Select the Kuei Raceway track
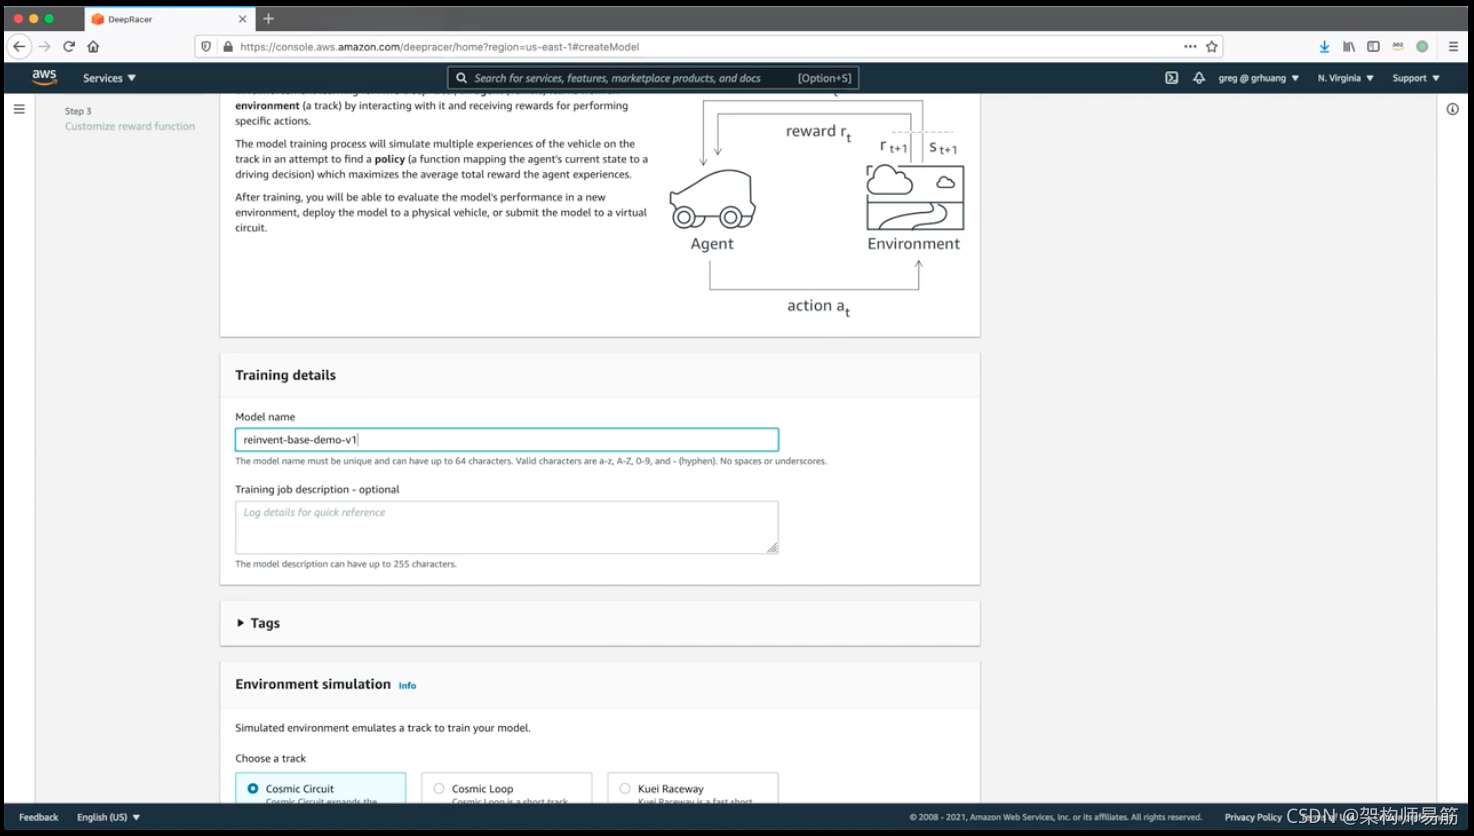 [x=692, y=788]
